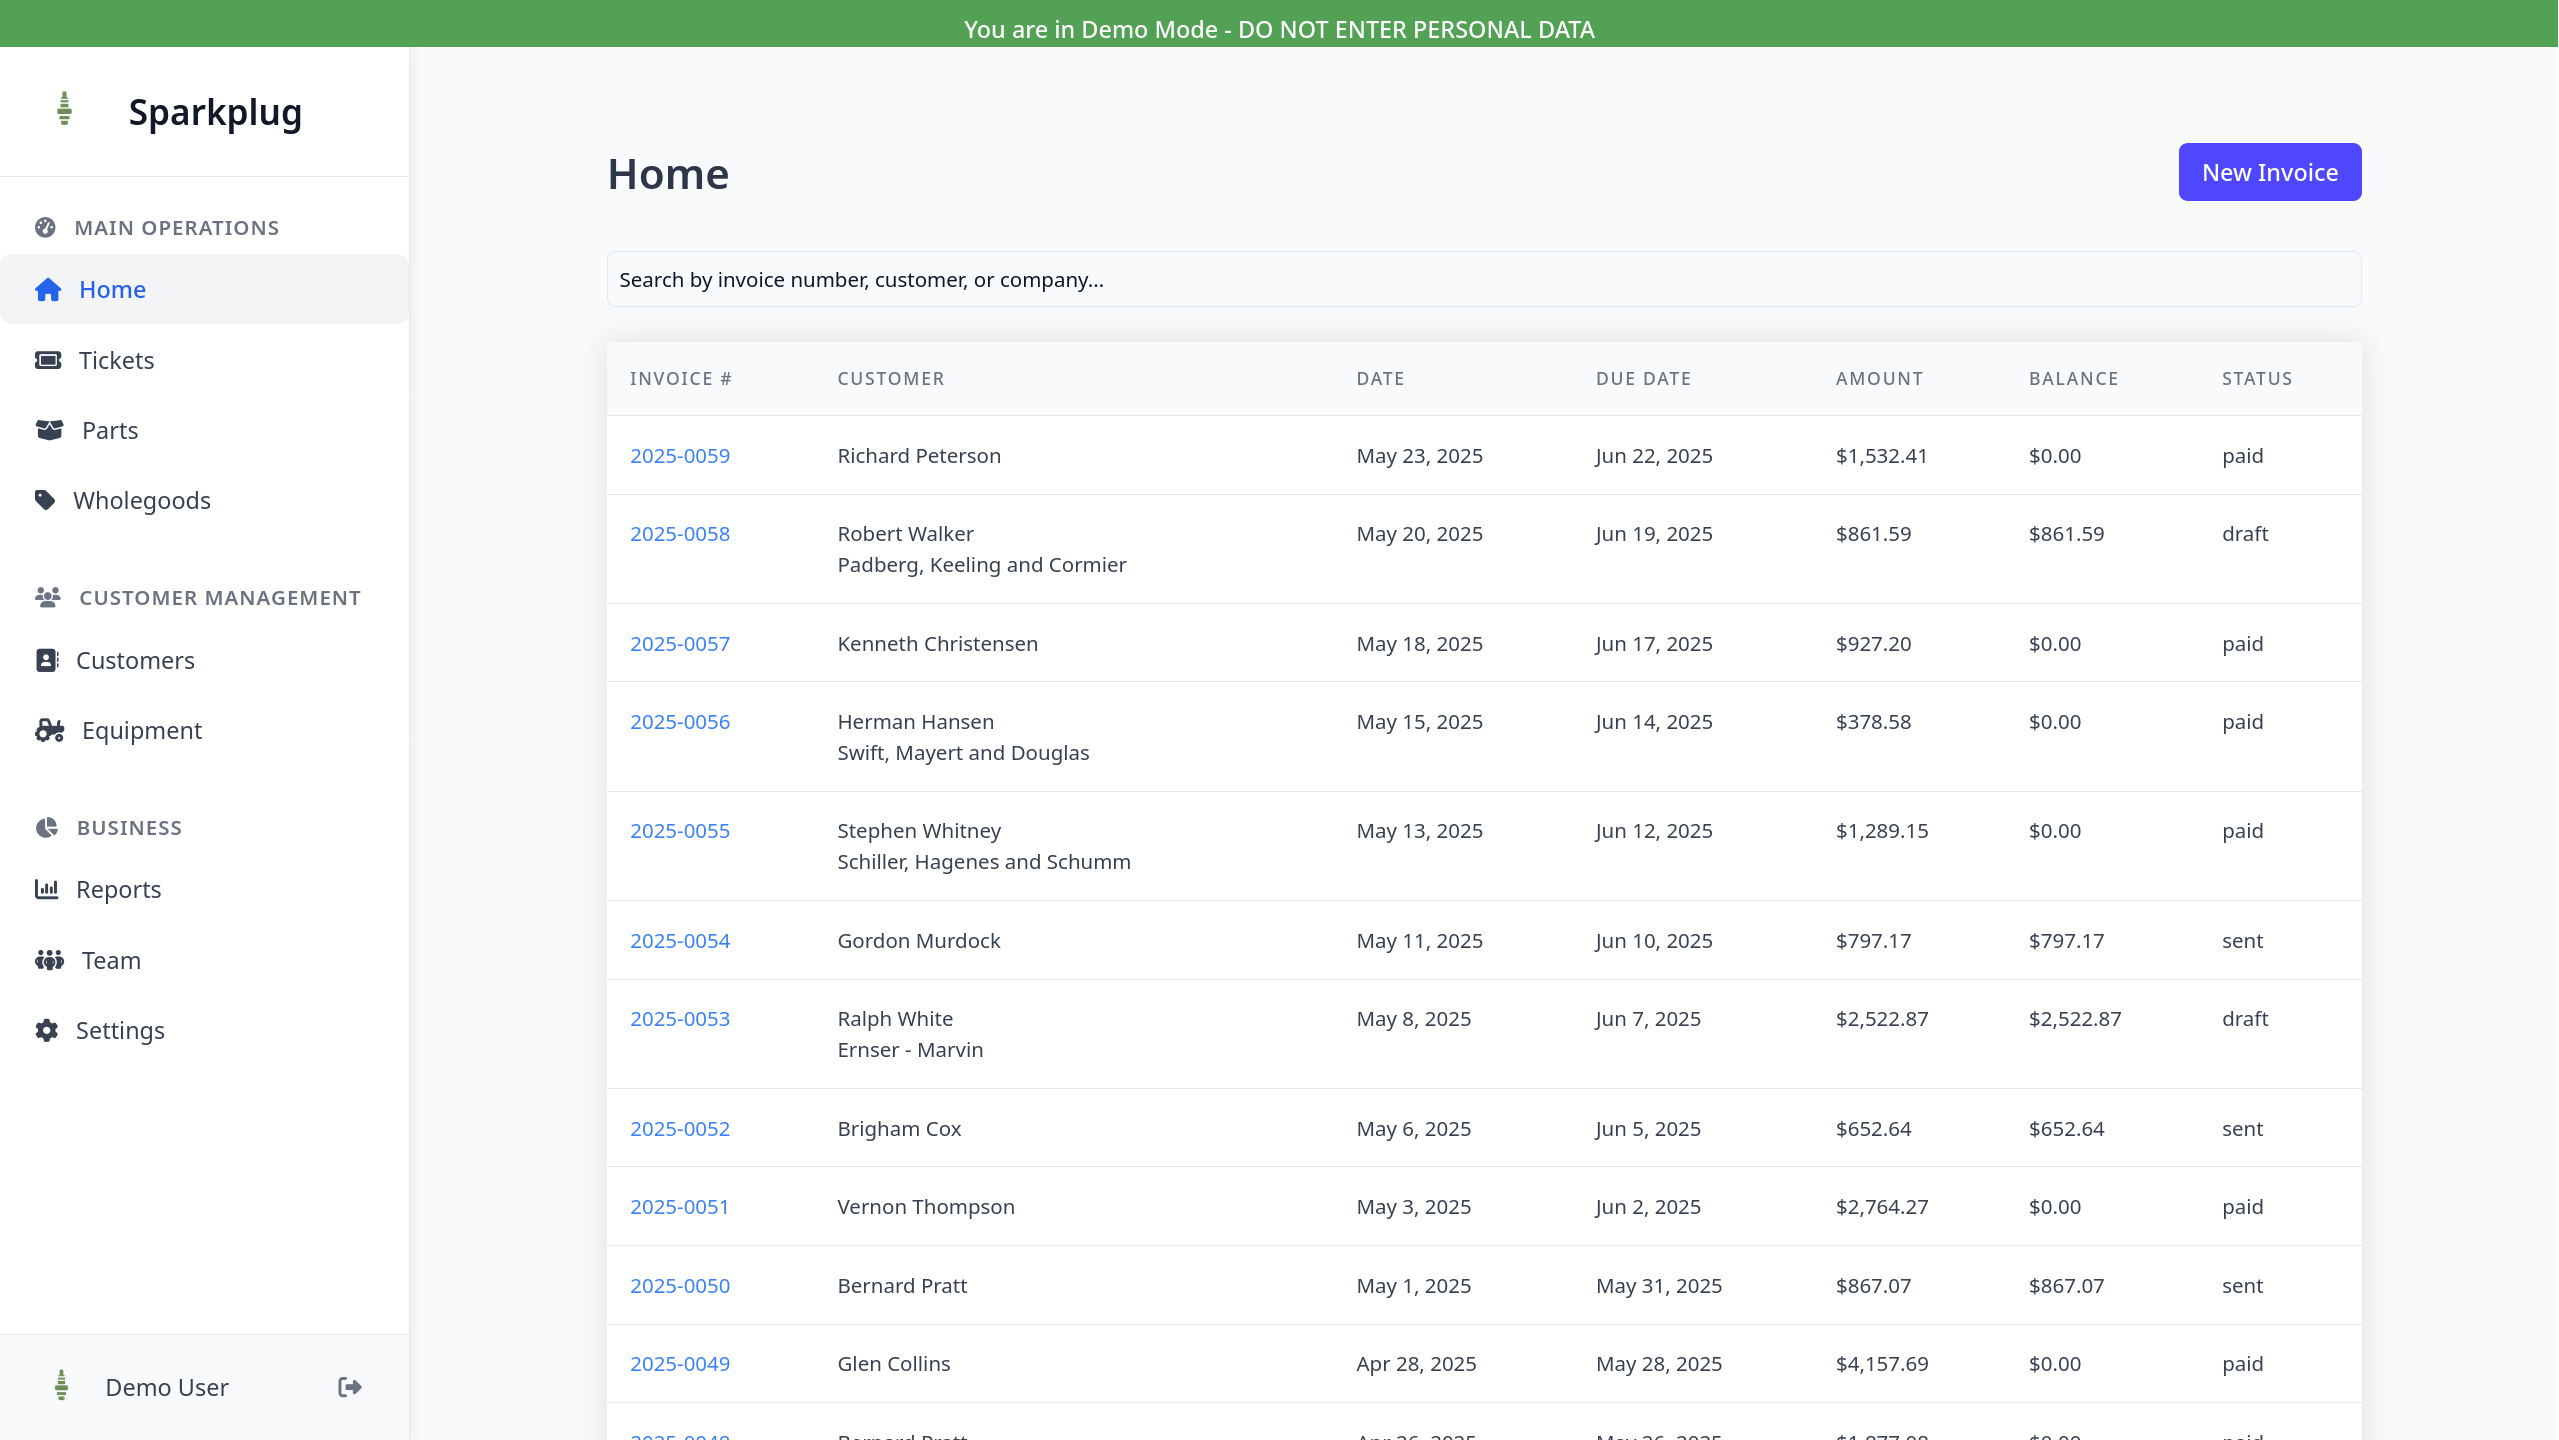Screen dimensions: 2559x1440
Task: Focus the invoice search field
Action: tap(1483, 279)
